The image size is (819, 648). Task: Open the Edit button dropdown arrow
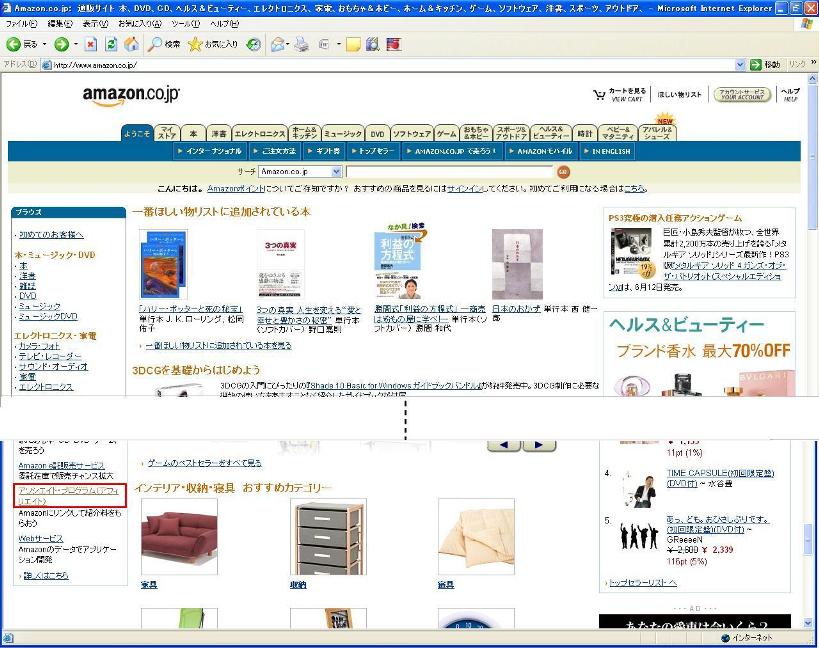(338, 44)
